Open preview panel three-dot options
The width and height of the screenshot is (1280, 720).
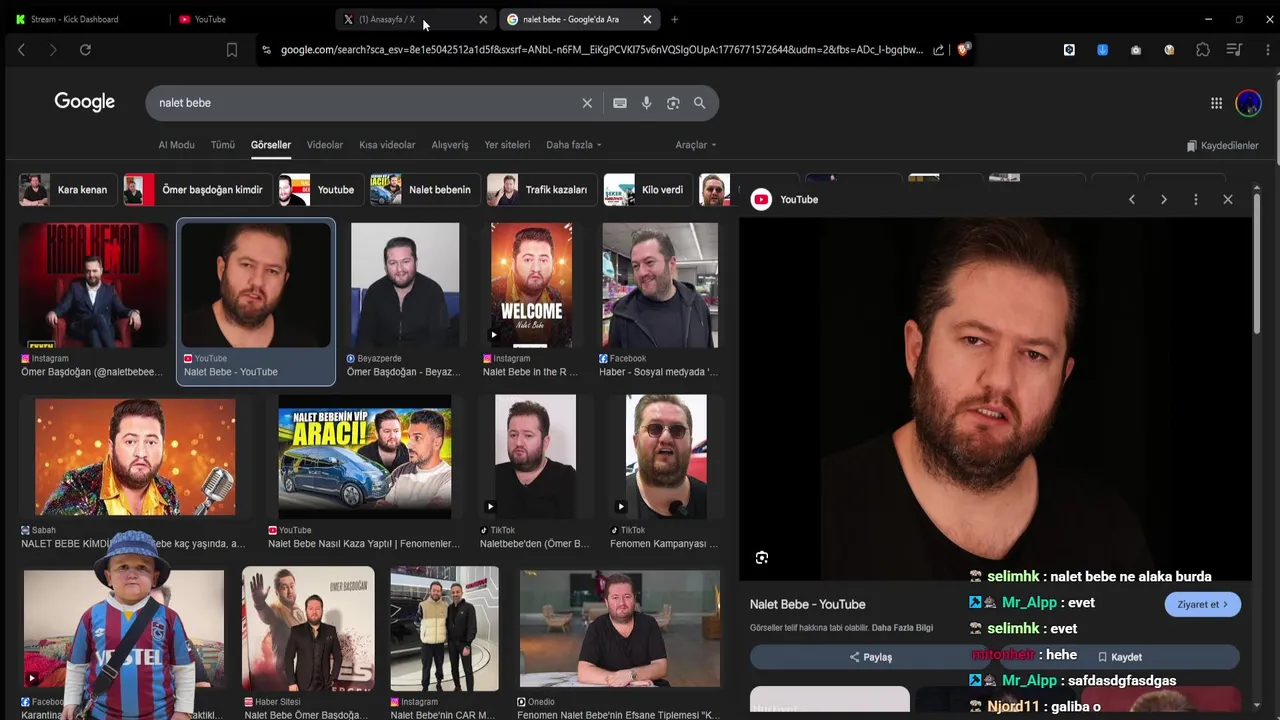click(x=1196, y=200)
